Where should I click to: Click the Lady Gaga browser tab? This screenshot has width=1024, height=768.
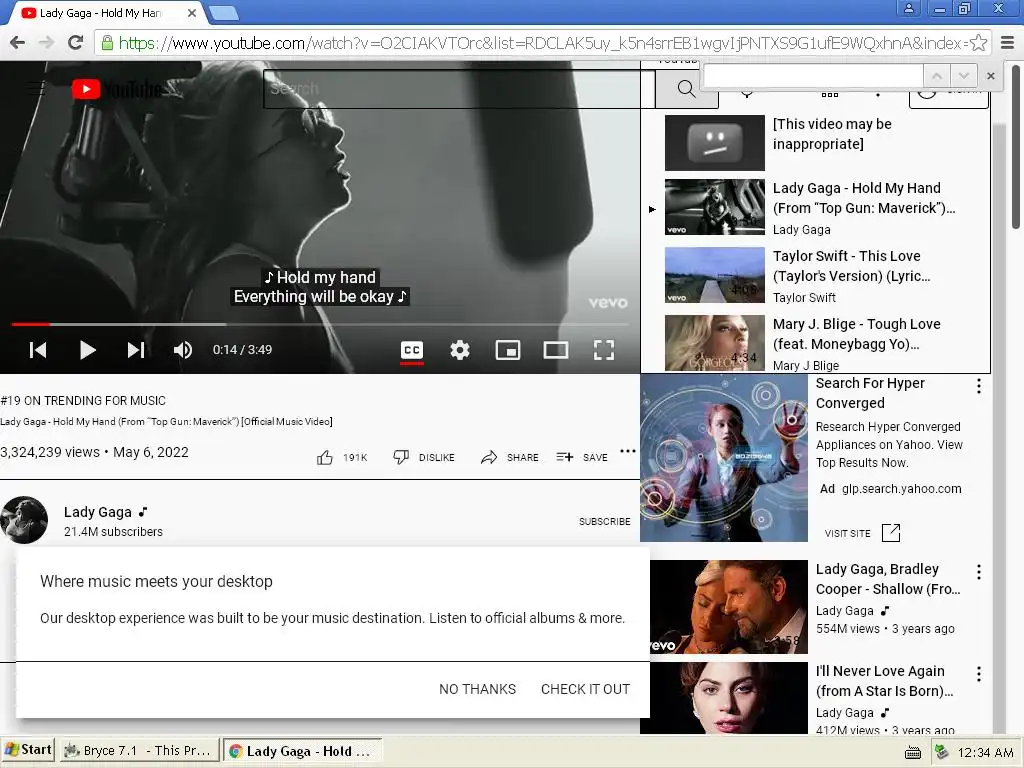click(x=101, y=13)
